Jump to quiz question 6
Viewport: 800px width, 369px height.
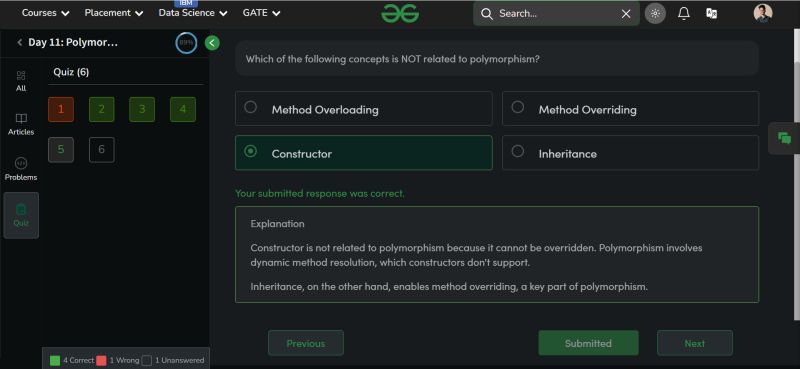[102, 150]
